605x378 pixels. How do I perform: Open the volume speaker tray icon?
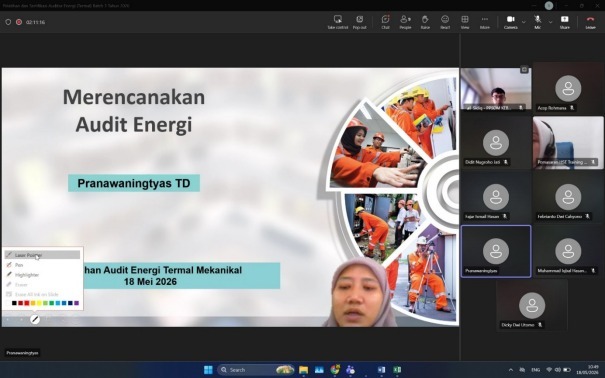(x=558, y=370)
